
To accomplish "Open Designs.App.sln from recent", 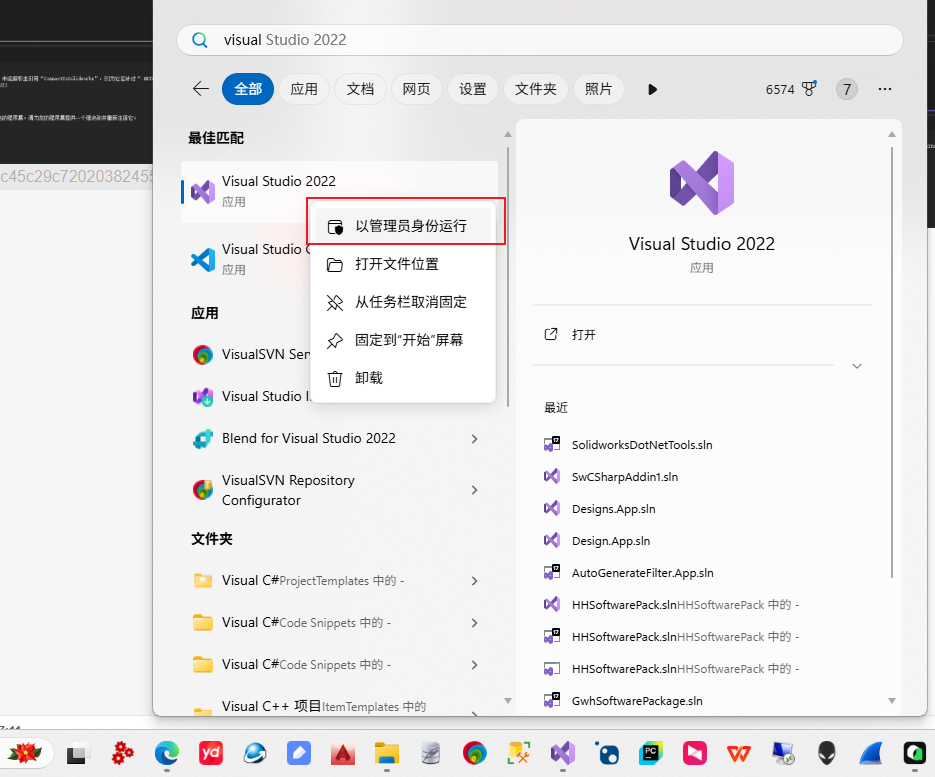I will [x=613, y=509].
